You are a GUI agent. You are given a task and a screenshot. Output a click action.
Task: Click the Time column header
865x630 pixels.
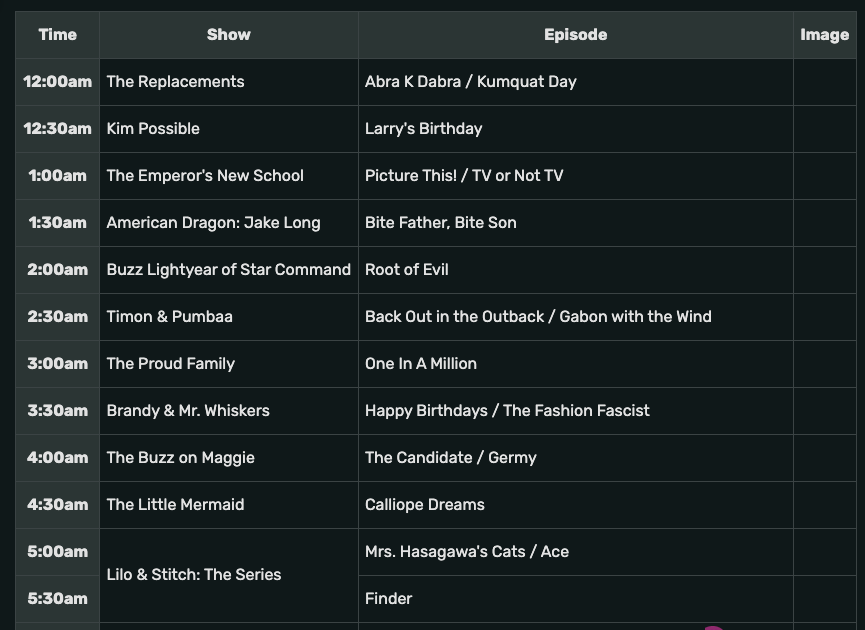[57, 35]
